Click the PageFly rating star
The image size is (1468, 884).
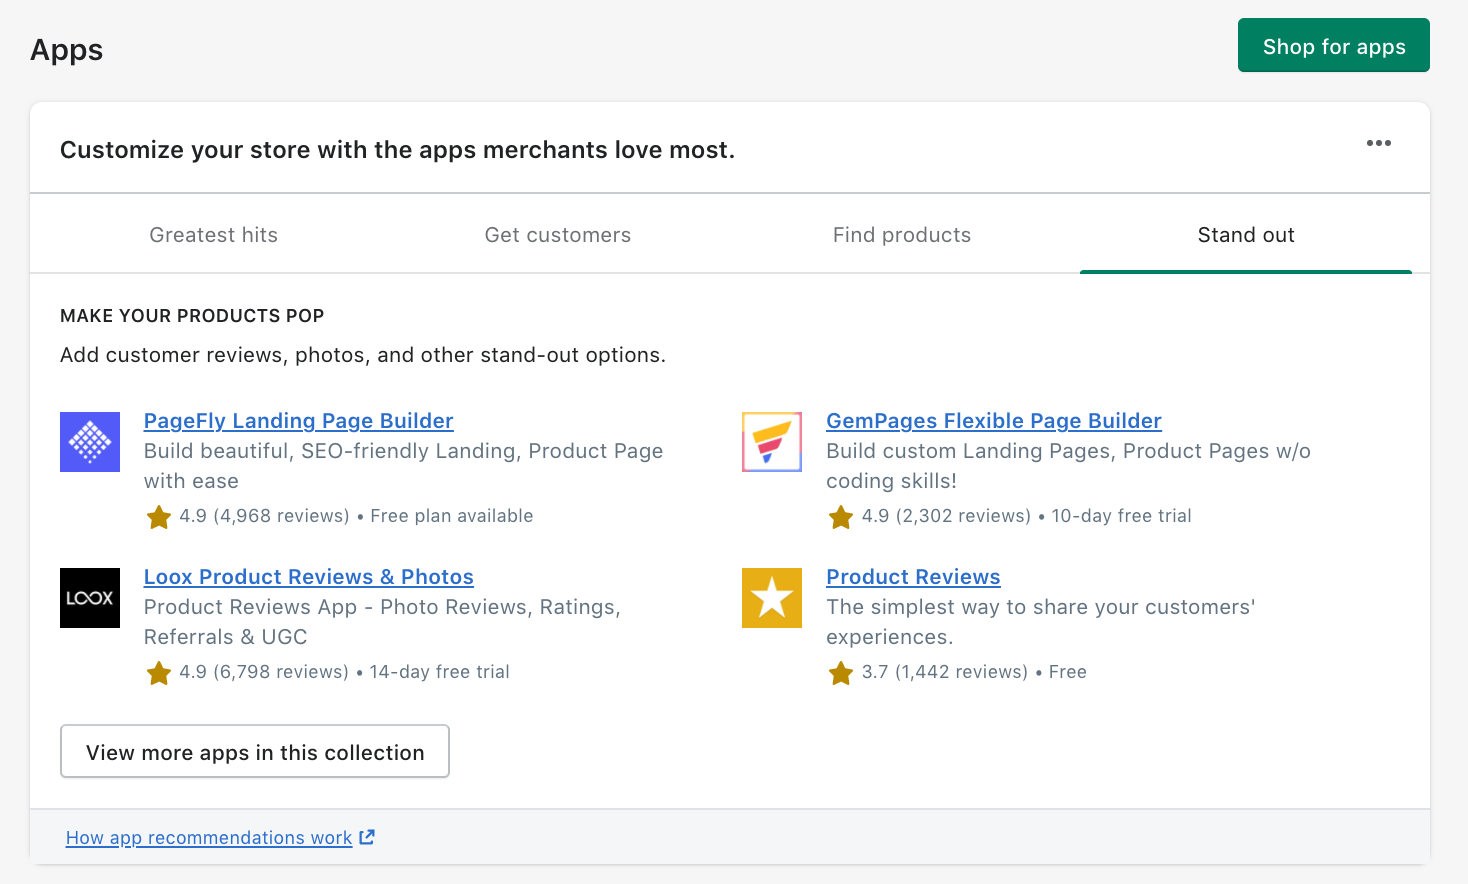point(159,517)
